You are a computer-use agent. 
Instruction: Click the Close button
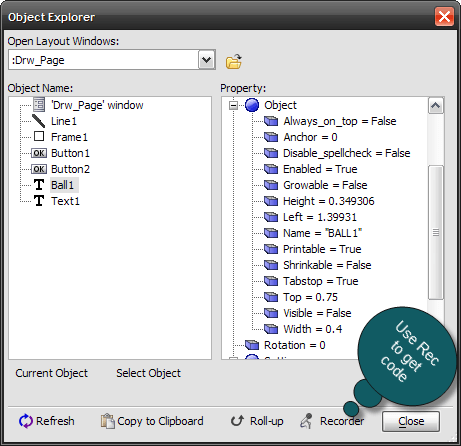tap(411, 421)
